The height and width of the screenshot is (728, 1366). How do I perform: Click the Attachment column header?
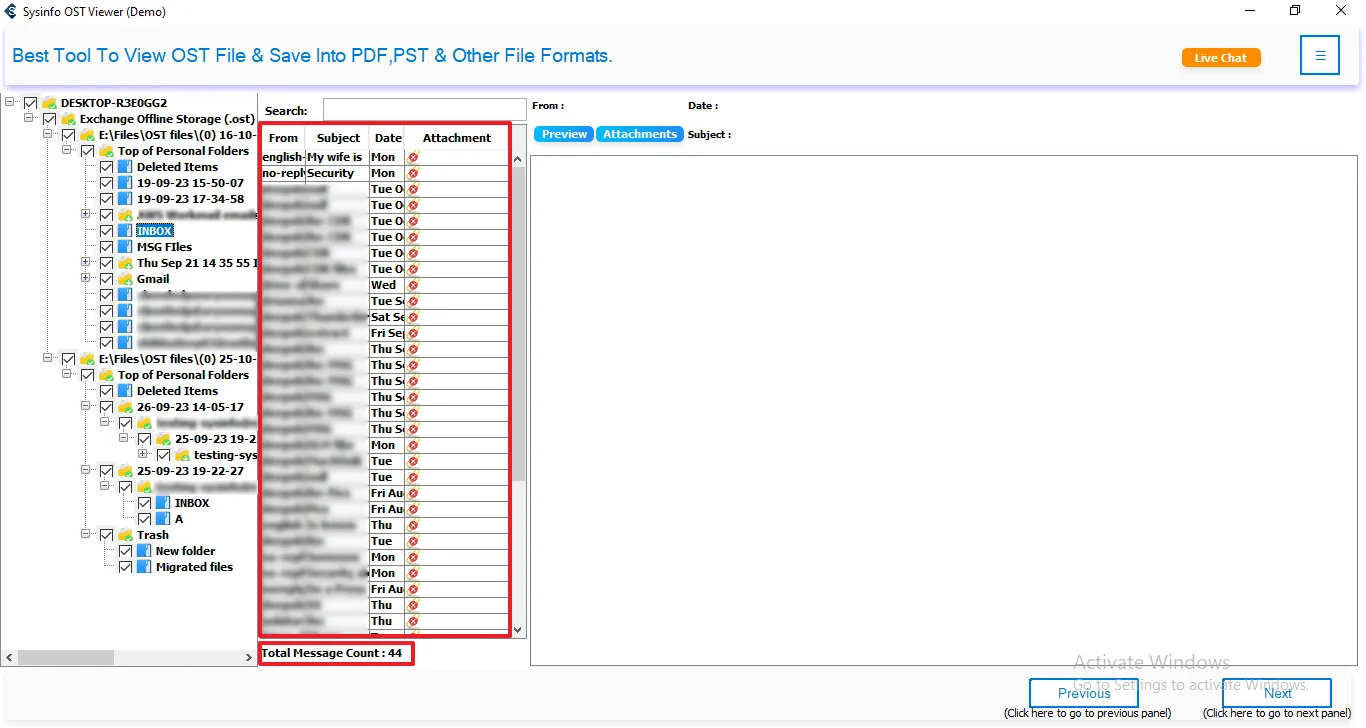point(457,138)
